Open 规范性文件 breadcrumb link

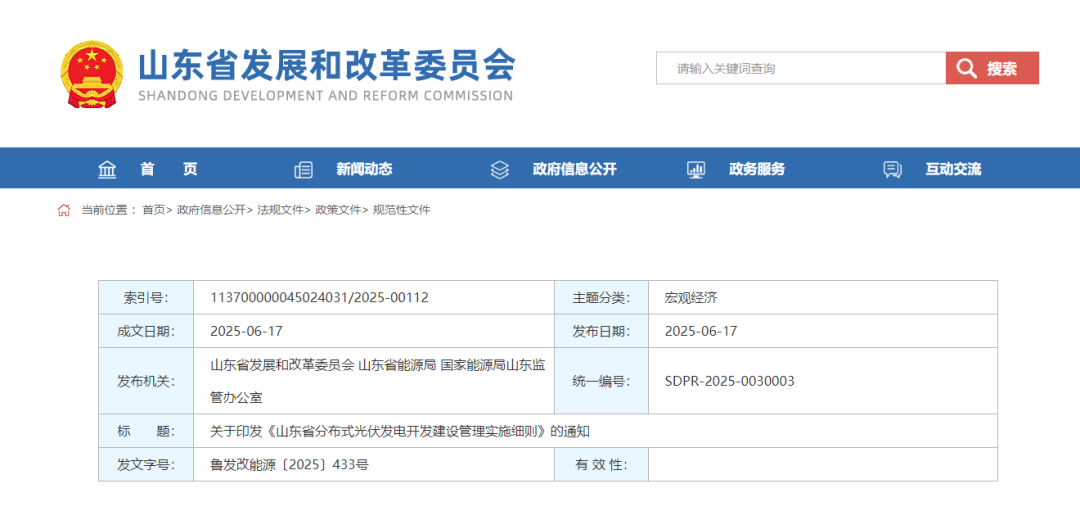coord(402,210)
